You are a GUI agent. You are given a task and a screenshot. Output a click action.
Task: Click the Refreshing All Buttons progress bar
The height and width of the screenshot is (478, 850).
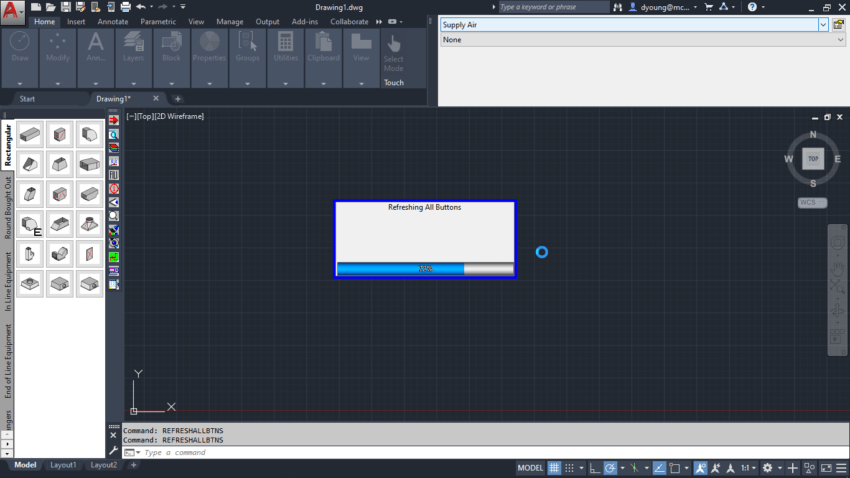click(425, 269)
